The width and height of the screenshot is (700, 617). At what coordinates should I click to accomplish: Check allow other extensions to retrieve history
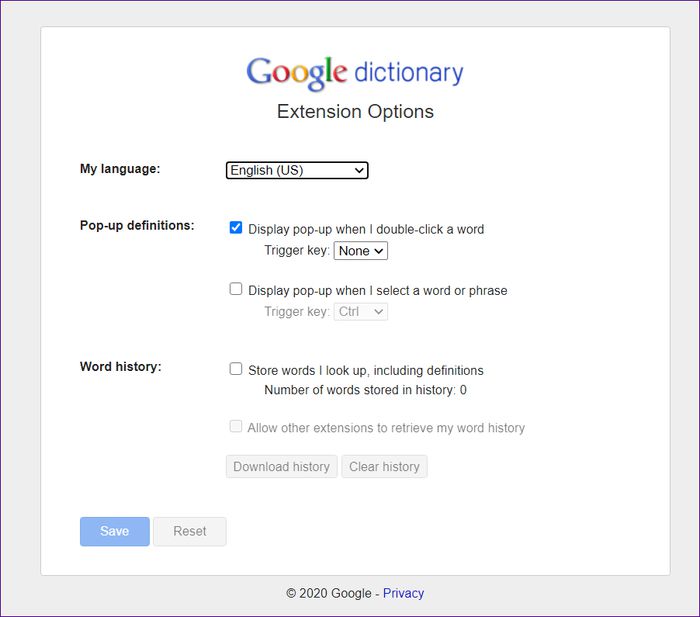(x=236, y=426)
